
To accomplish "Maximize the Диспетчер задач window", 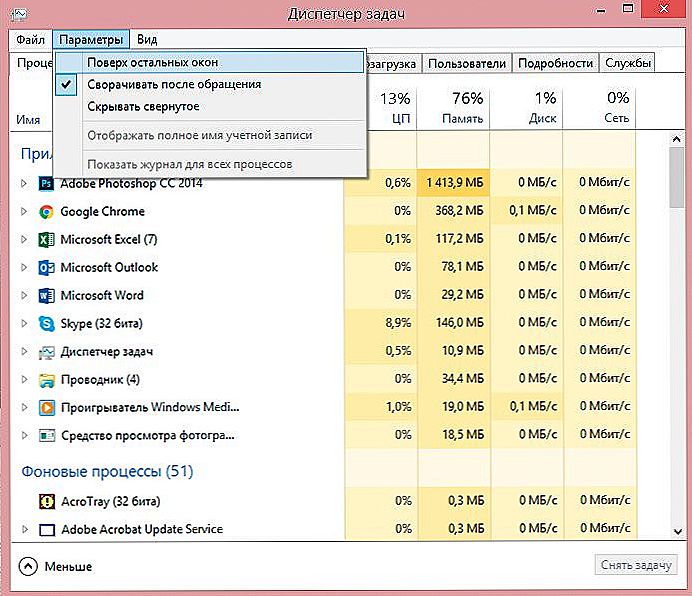I will click(x=628, y=9).
